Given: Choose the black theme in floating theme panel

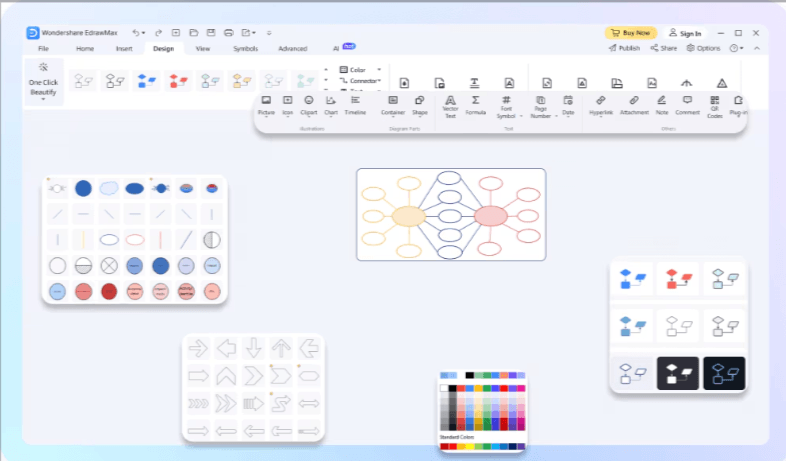Looking at the screenshot, I should click(678, 373).
